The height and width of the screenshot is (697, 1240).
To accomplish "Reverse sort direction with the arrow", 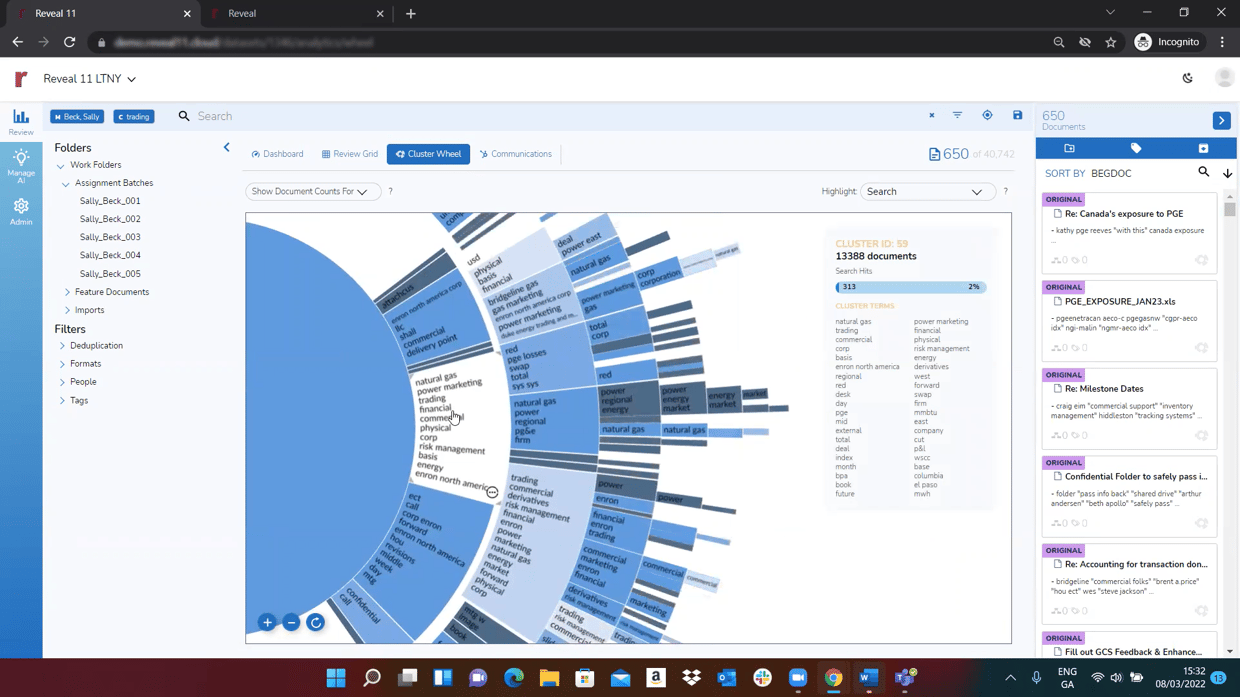I will [x=1227, y=174].
